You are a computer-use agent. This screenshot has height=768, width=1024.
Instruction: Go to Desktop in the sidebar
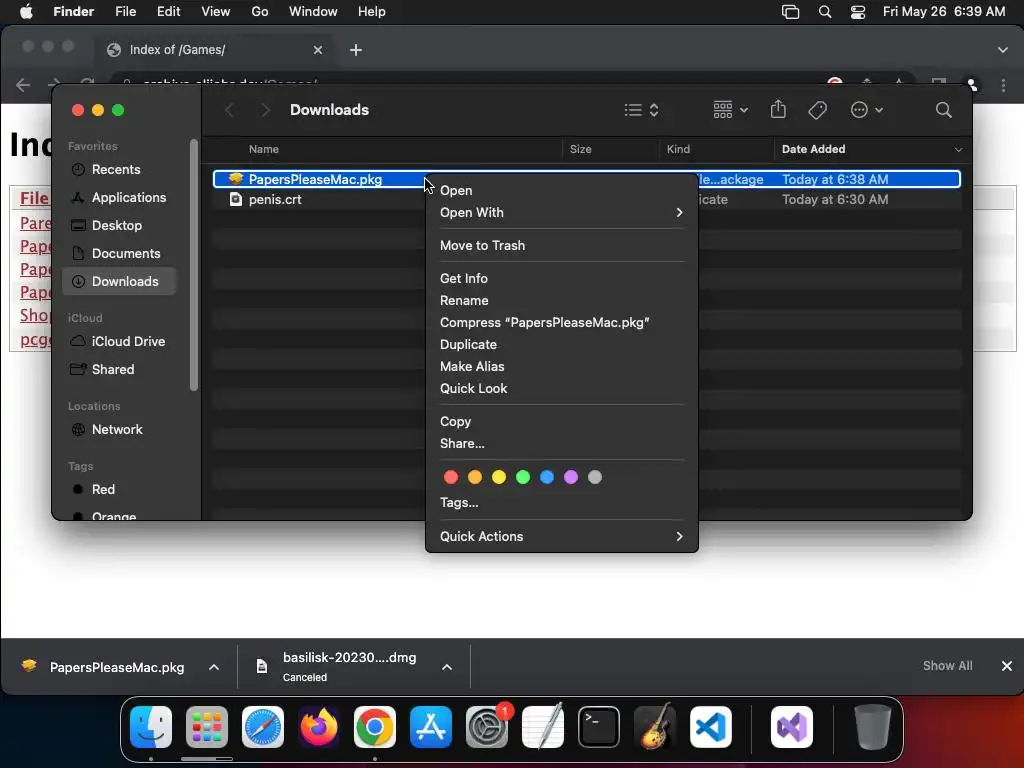[x=119, y=226]
